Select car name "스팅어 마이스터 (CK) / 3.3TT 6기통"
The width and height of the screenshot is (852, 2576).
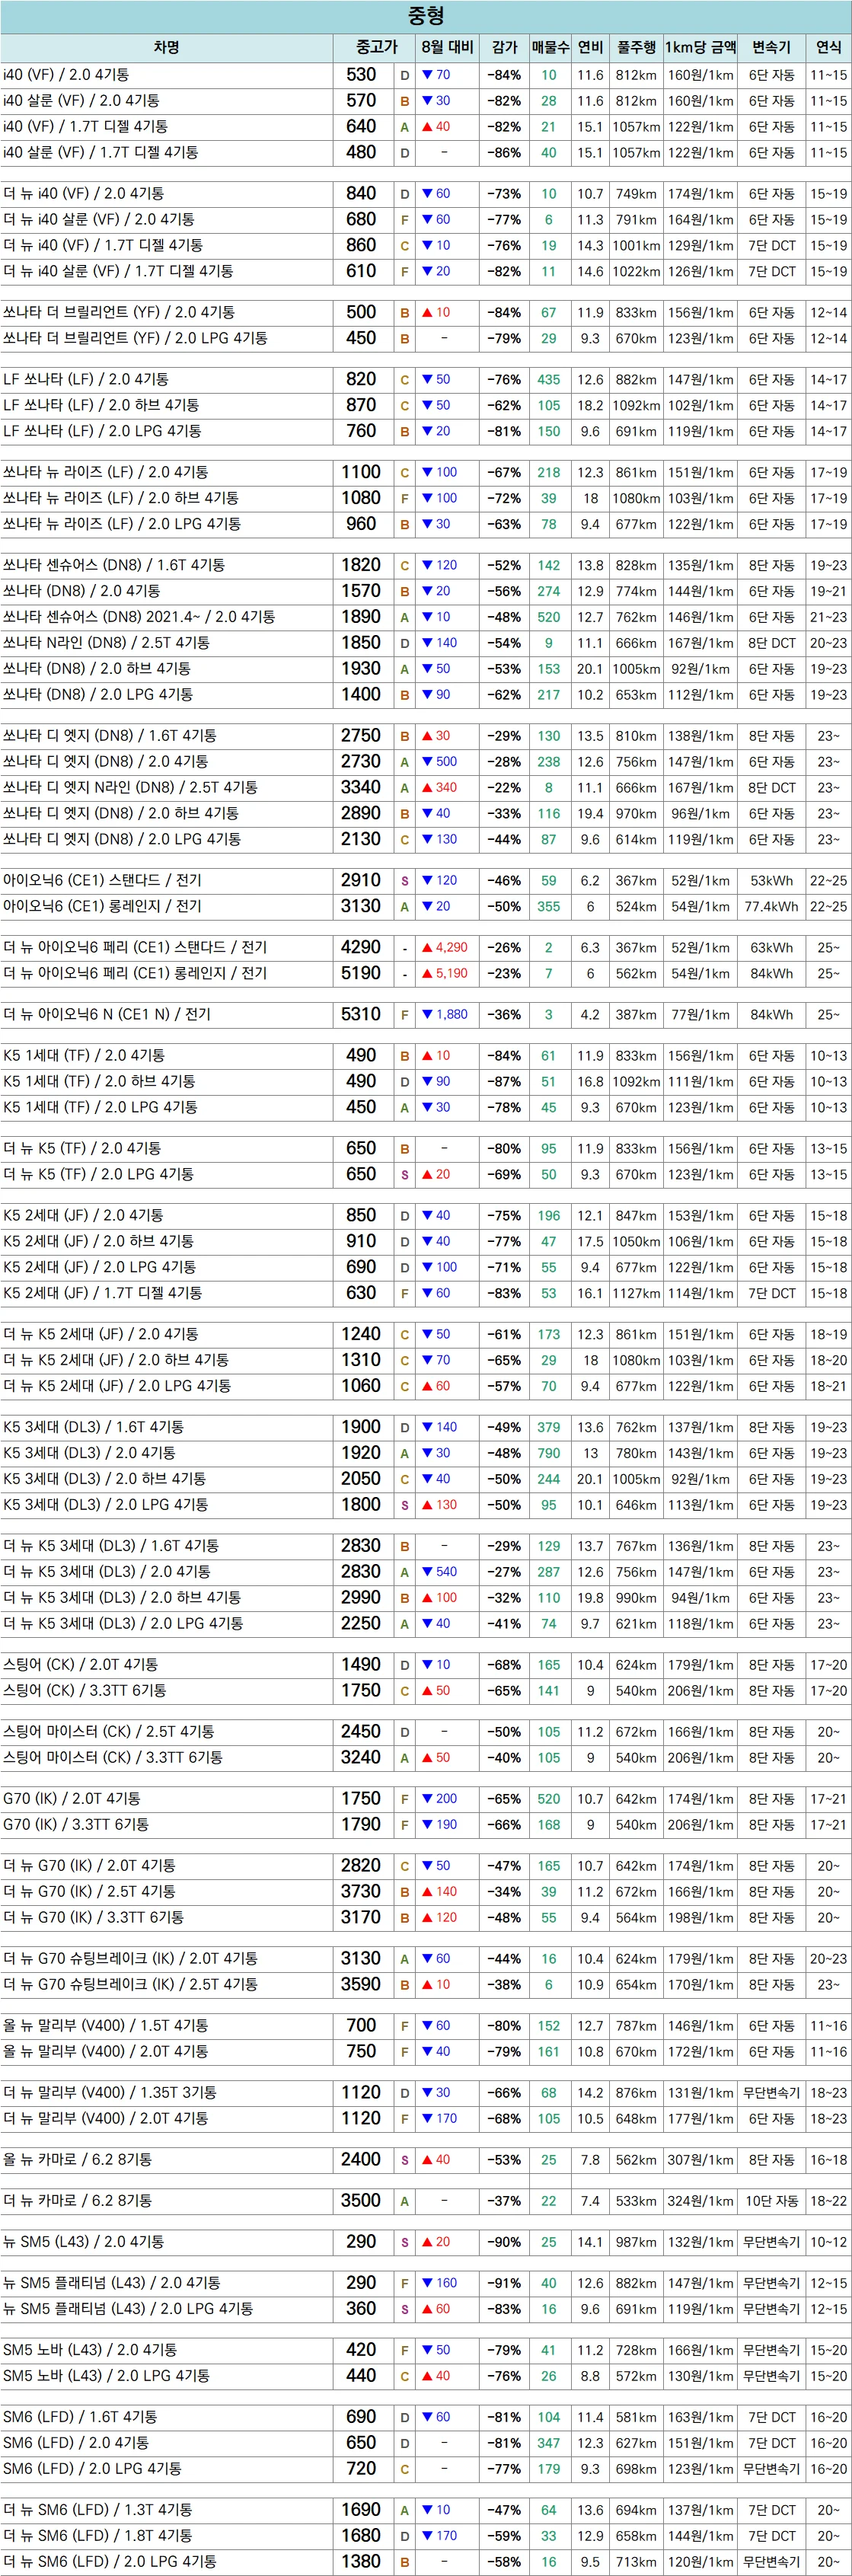(x=113, y=1757)
